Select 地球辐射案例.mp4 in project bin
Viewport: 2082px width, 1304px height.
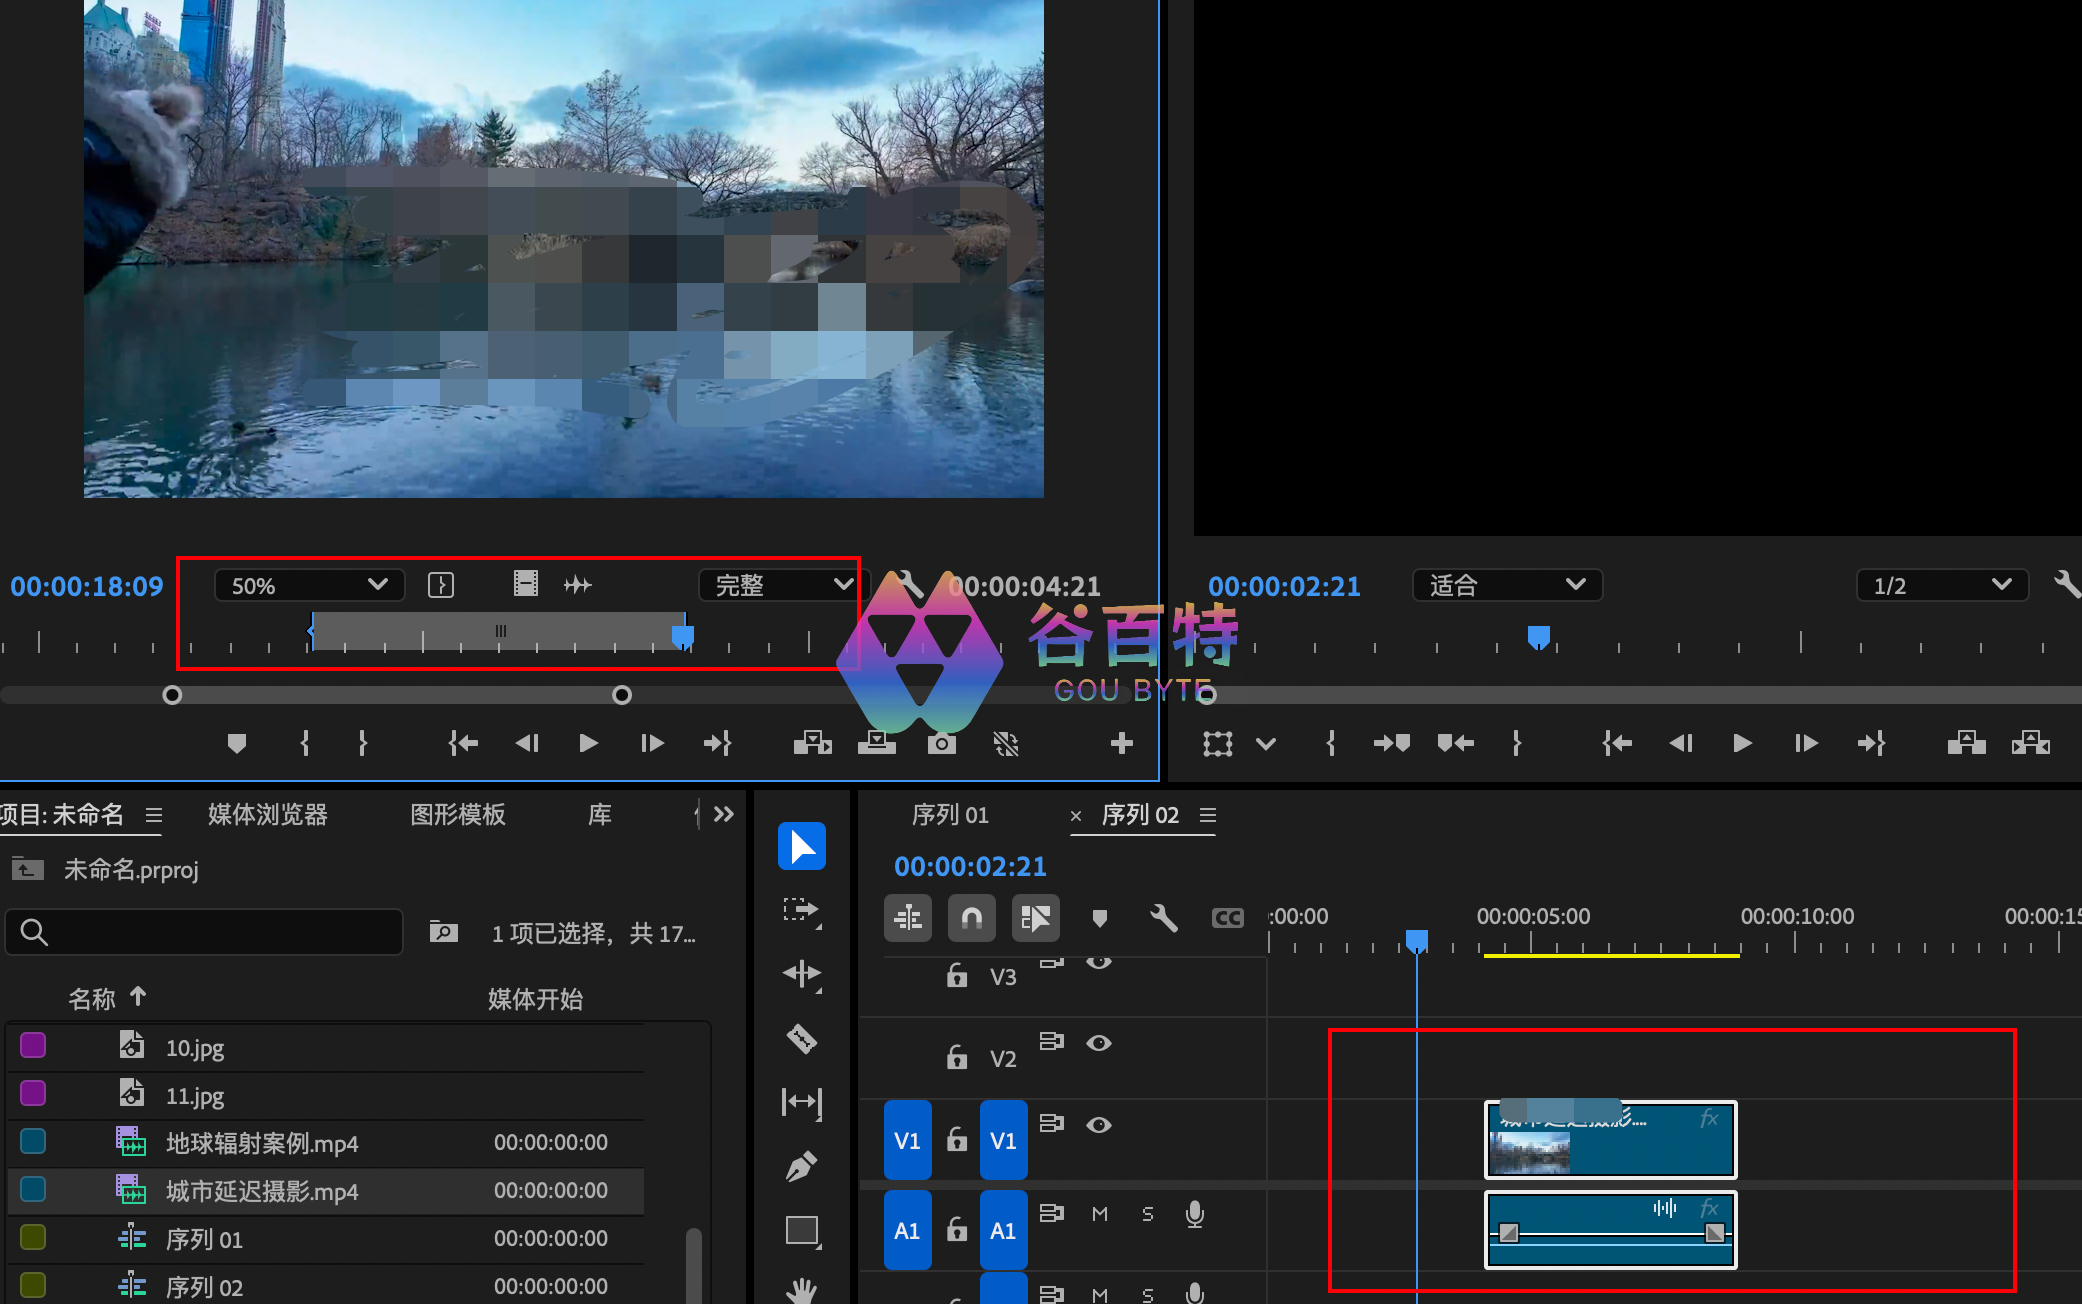262,1143
